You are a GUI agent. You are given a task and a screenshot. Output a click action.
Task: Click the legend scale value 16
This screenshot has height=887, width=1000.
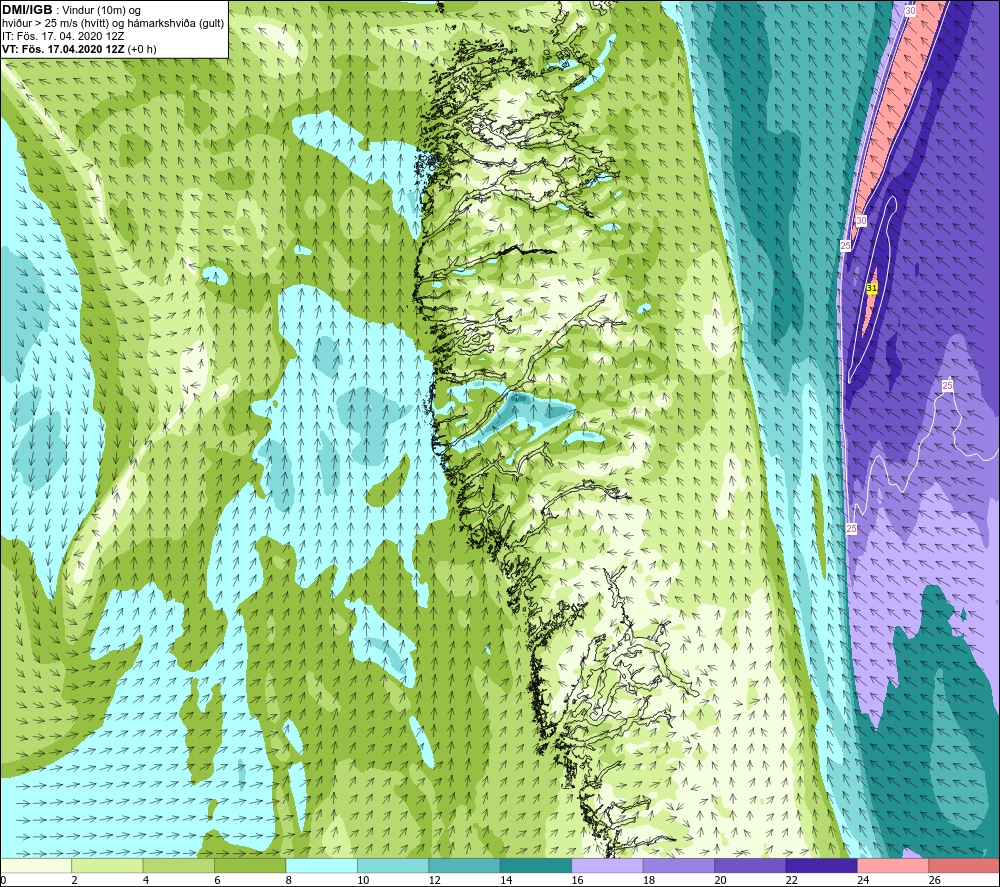(577, 880)
